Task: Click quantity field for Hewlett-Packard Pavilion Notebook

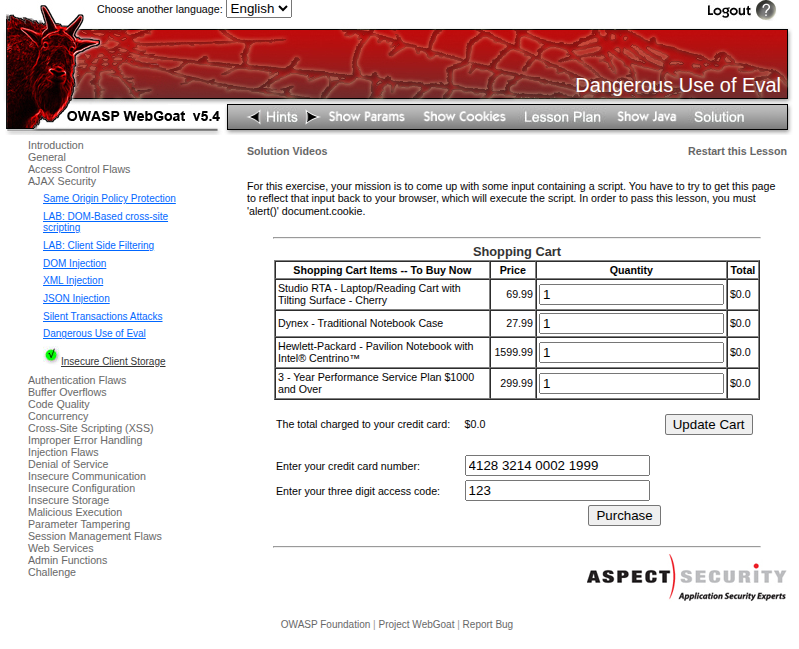Action: (631, 353)
